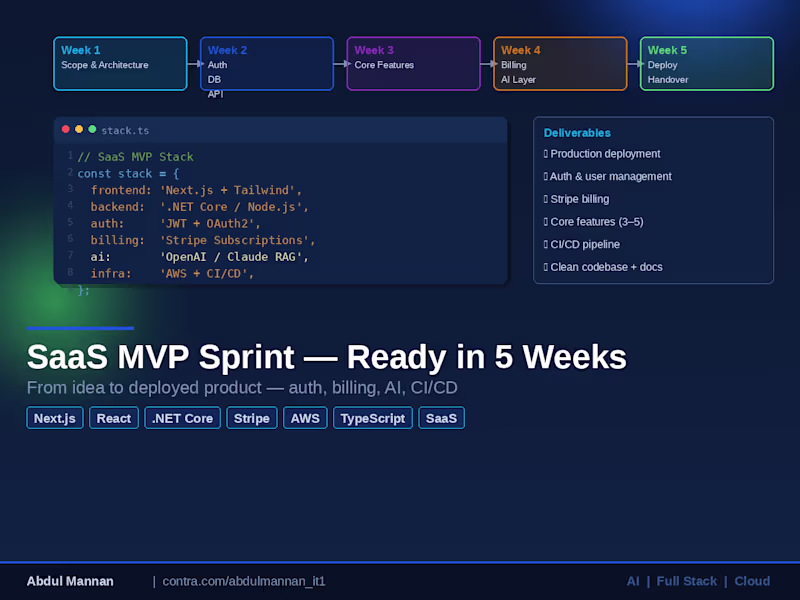Screen dimensions: 800x600
Task: Select the Week 4 Billing AI Layer card
Action: [x=560, y=64]
